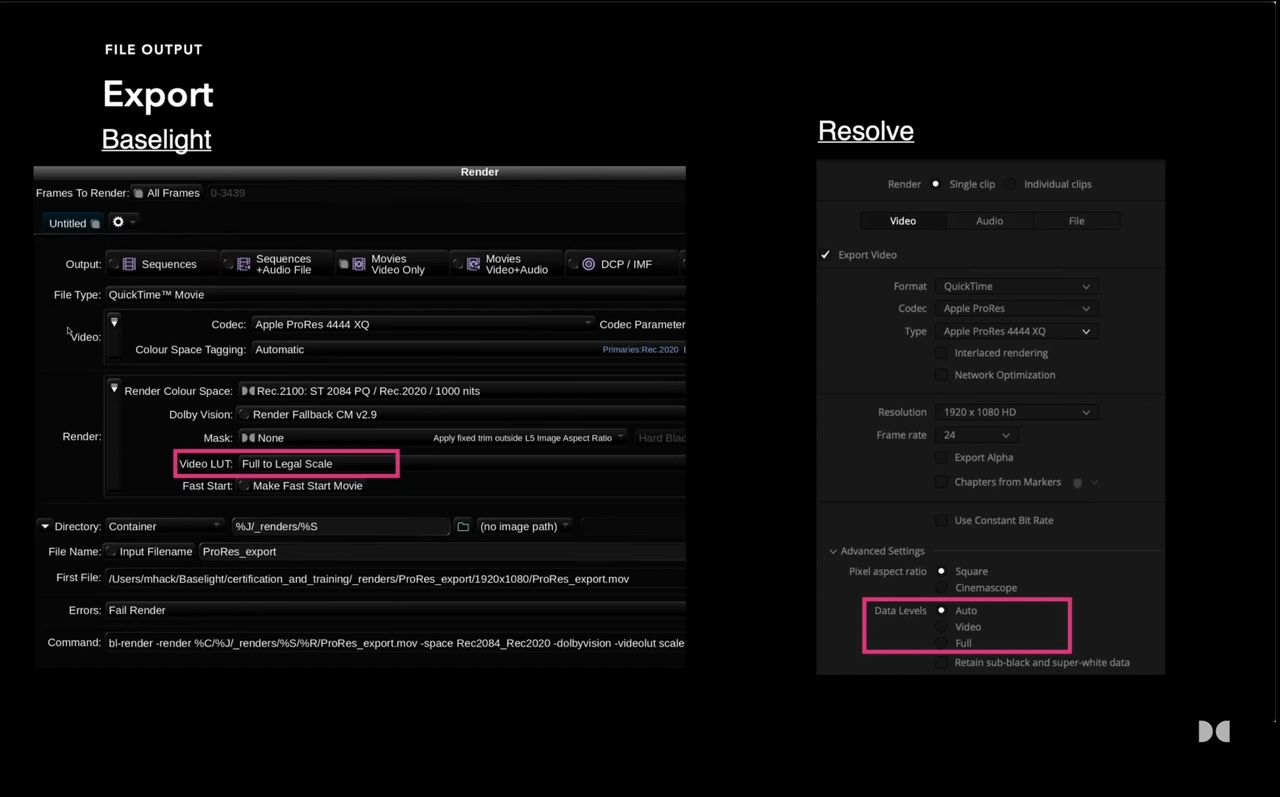Viewport: 1280px width, 797px height.
Task: Click the Errors Fail Render field
Action: (x=395, y=610)
